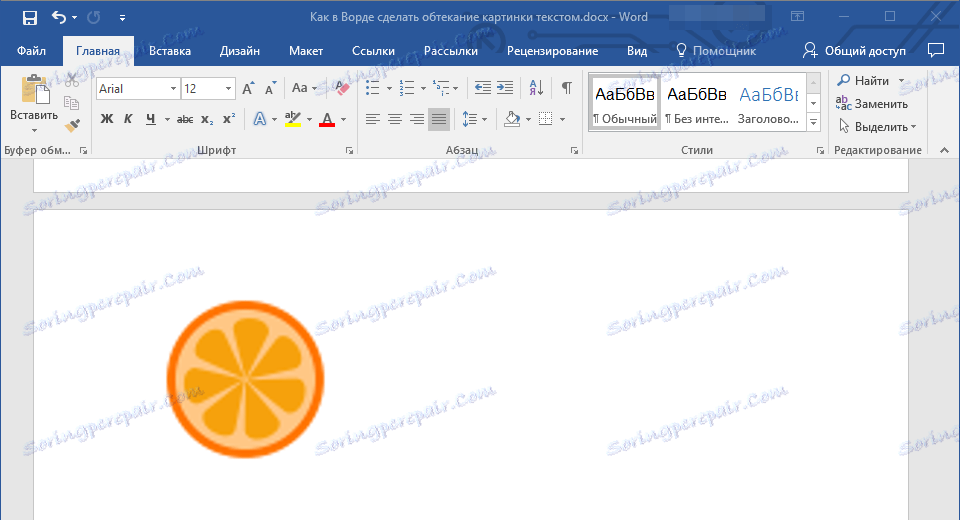Apply the Обычный style
The width and height of the screenshot is (960, 520).
[x=624, y=103]
